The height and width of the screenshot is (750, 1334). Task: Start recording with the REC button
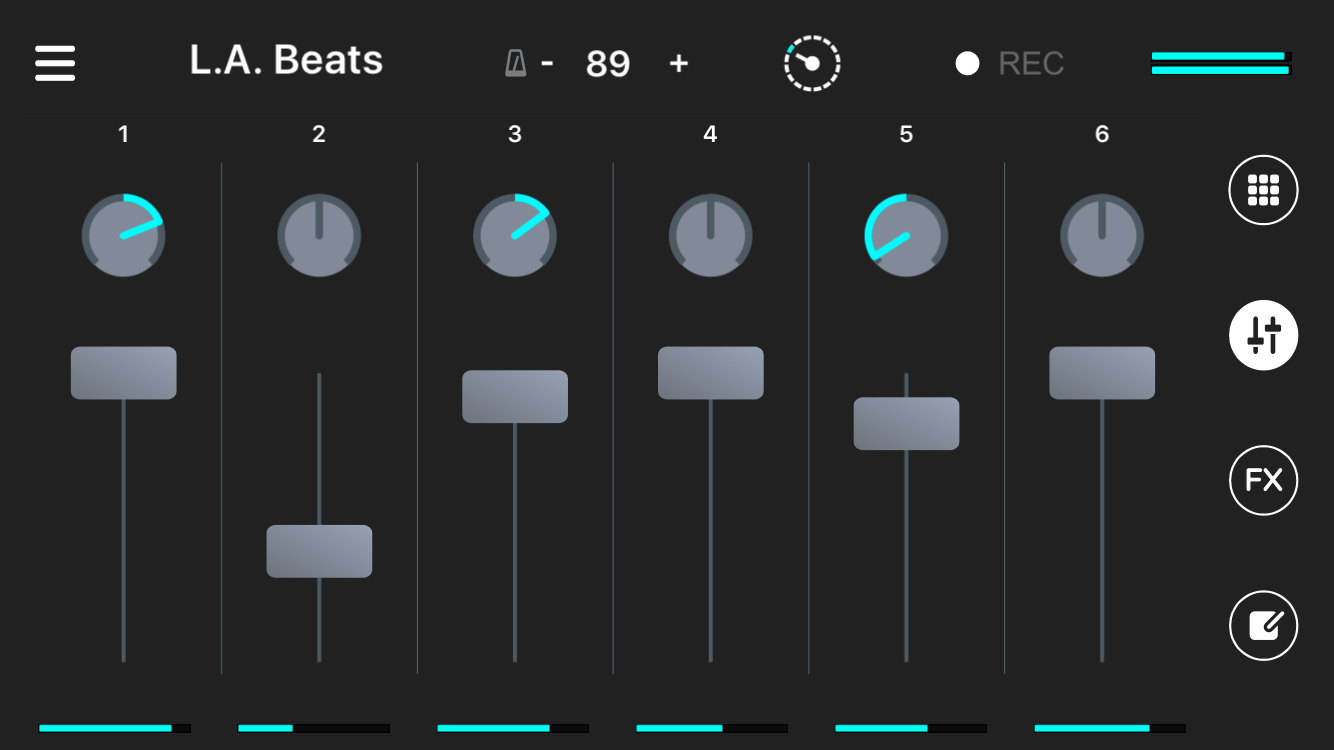(1010, 64)
